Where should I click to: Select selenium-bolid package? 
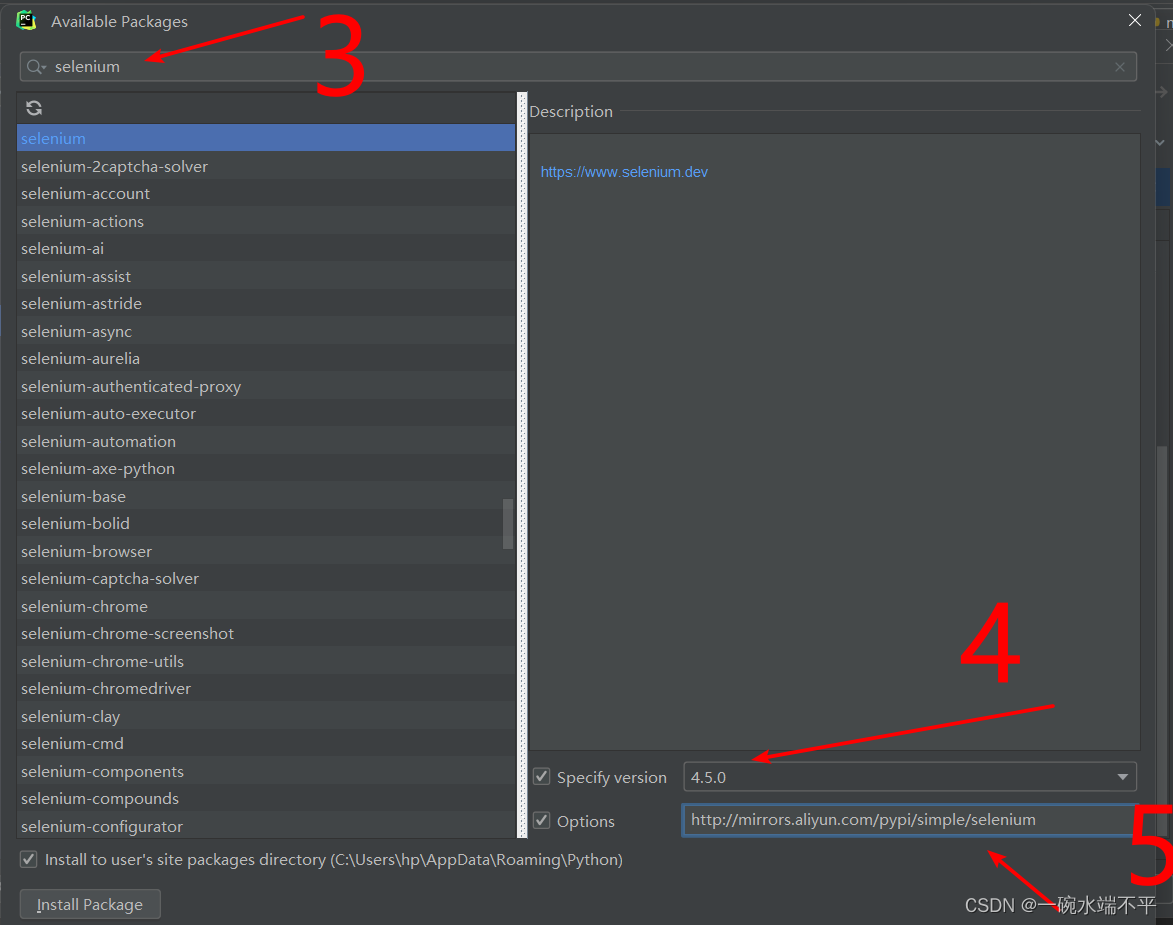(x=266, y=523)
